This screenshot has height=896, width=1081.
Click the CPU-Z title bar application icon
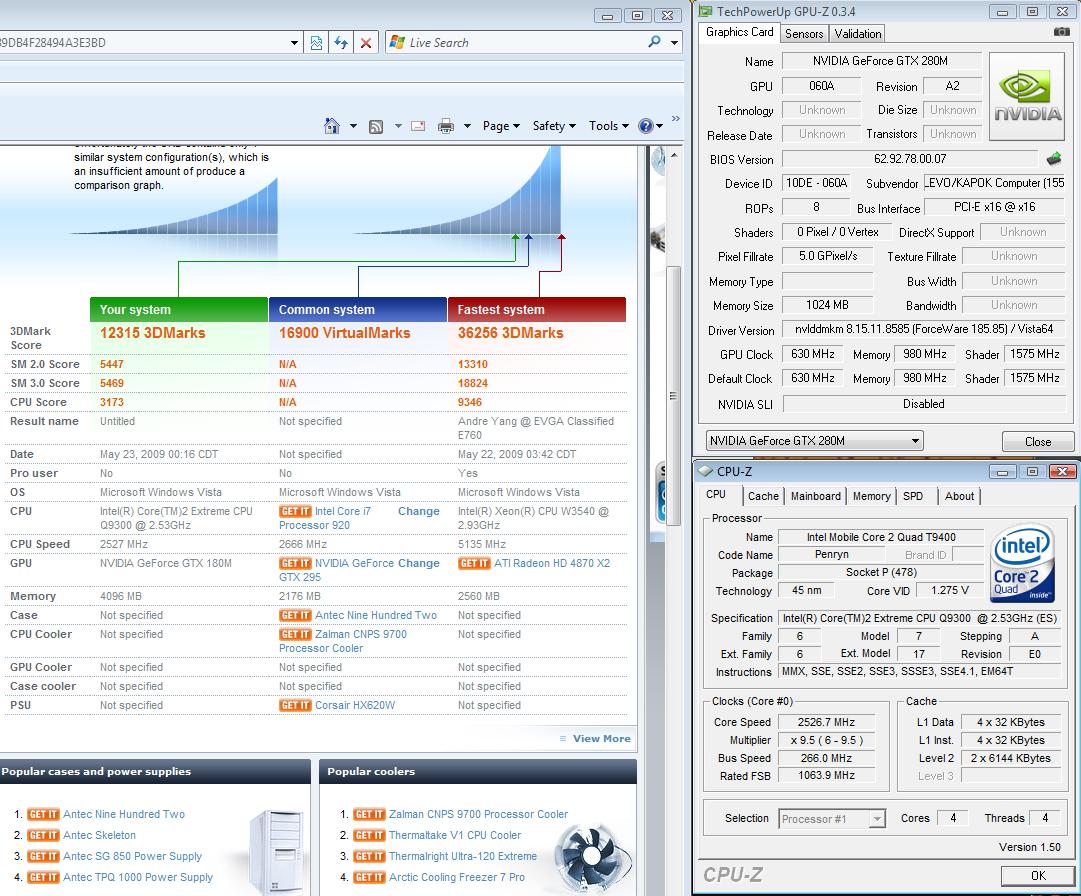[x=705, y=471]
